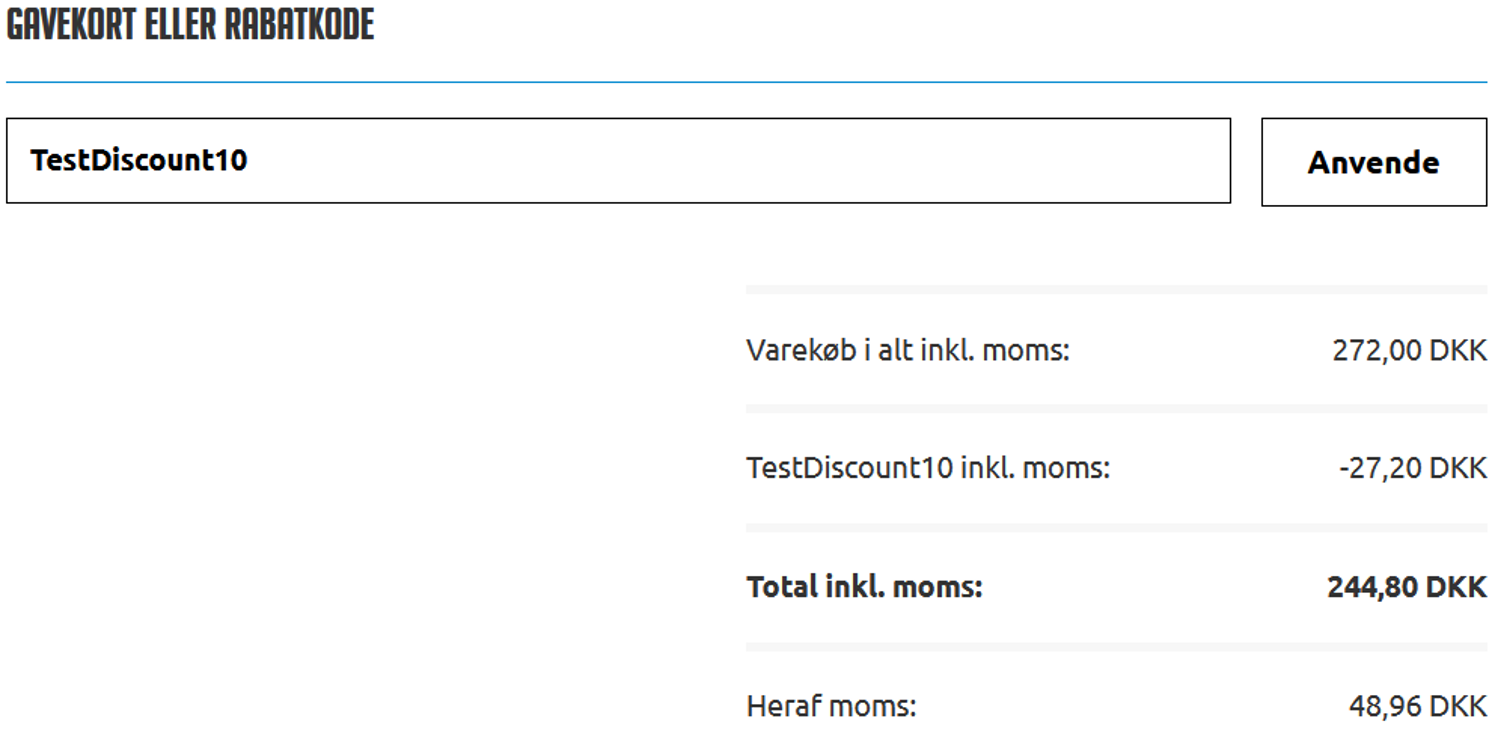The height and width of the screenshot is (739, 1495).
Task: Click the gray separator above the TestDiscount10 row
Action: coord(1116,408)
